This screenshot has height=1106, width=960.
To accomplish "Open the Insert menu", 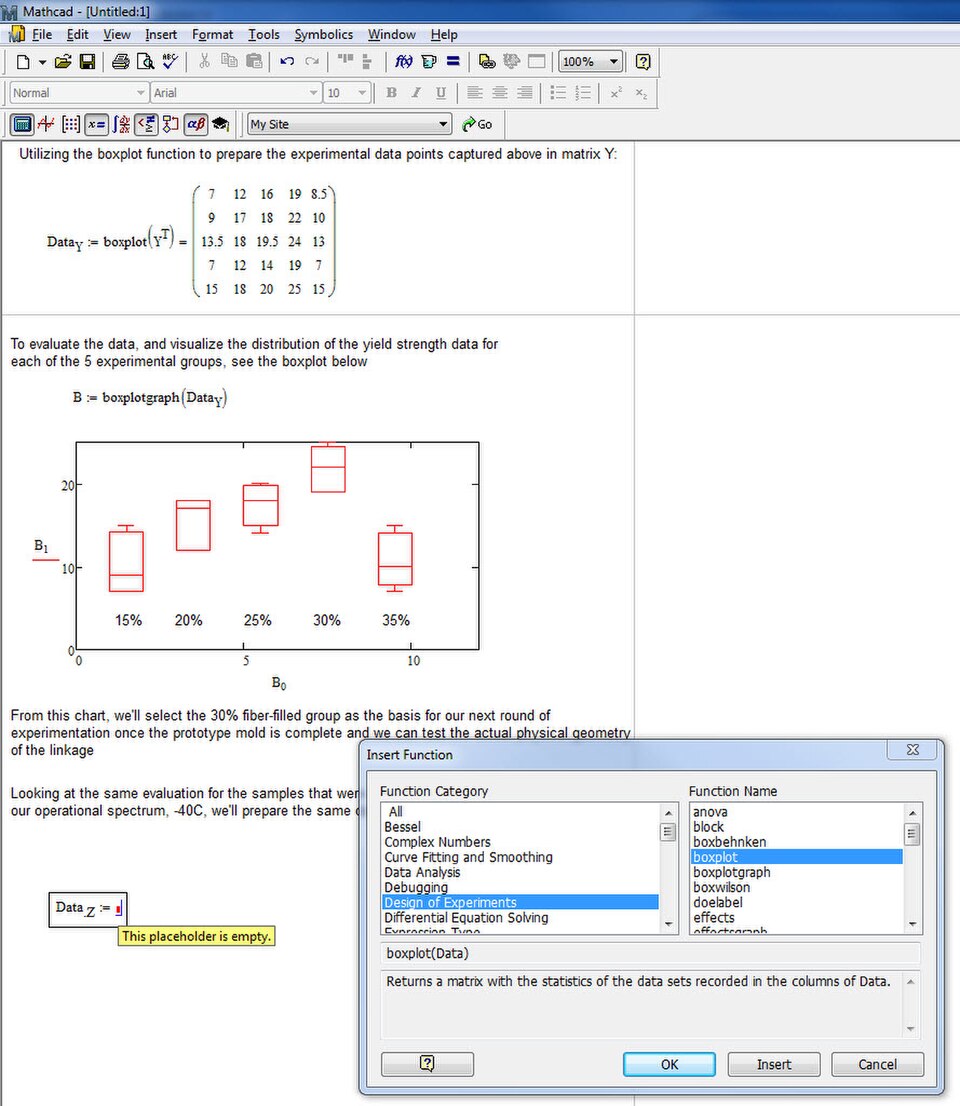I will coord(161,35).
